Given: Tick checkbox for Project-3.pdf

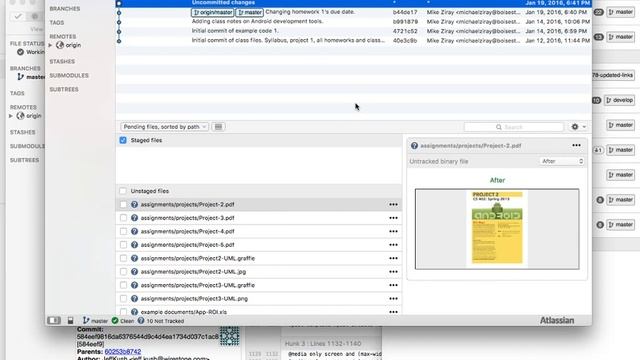Looking at the screenshot, I should 123,218.
